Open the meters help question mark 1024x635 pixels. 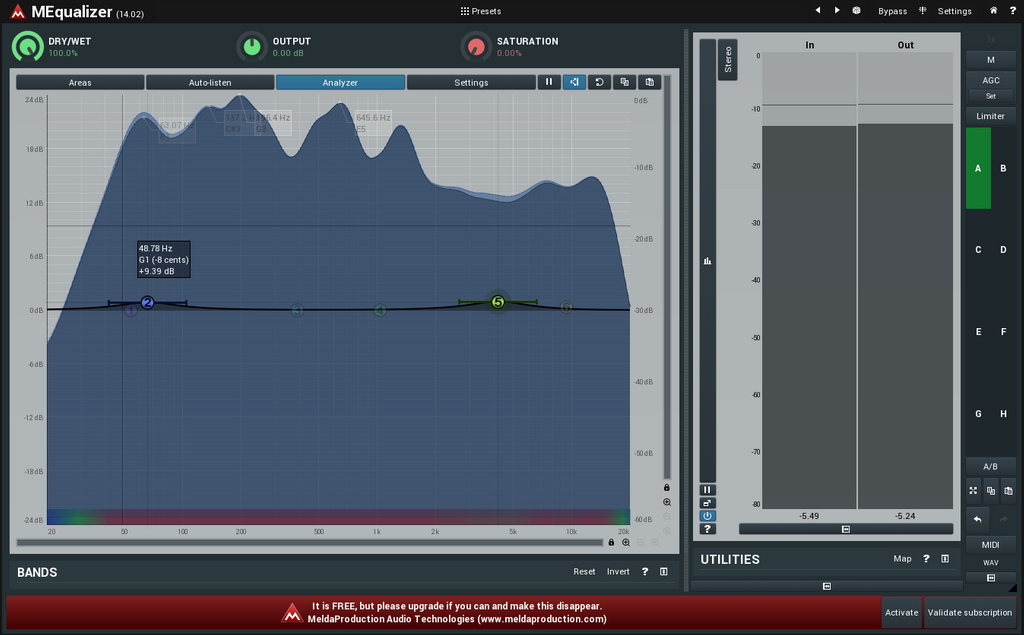pyautogui.click(x=707, y=529)
